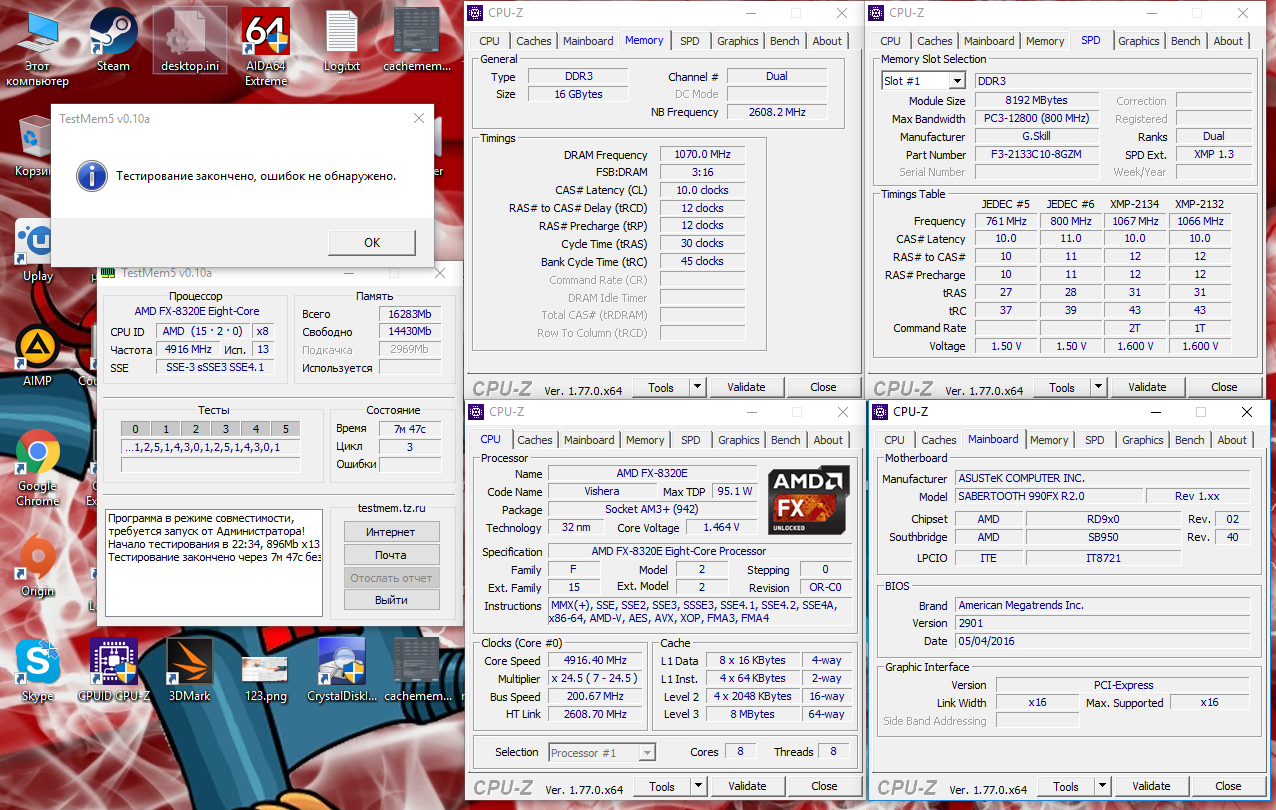This screenshot has width=1276, height=810.
Task: Click Close button in motherboard CPU-Z window
Action: pos(1228,786)
